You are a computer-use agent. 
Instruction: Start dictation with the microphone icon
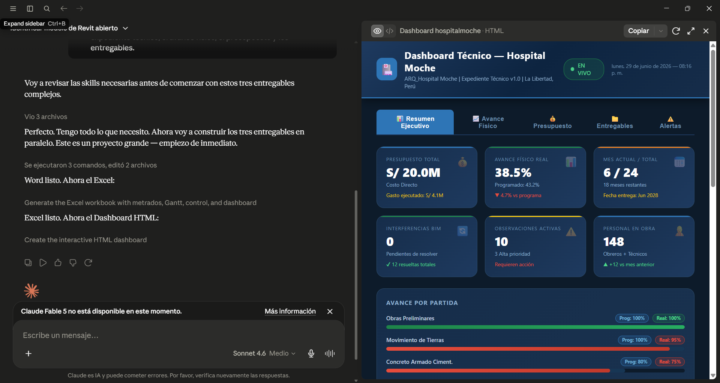[311, 353]
